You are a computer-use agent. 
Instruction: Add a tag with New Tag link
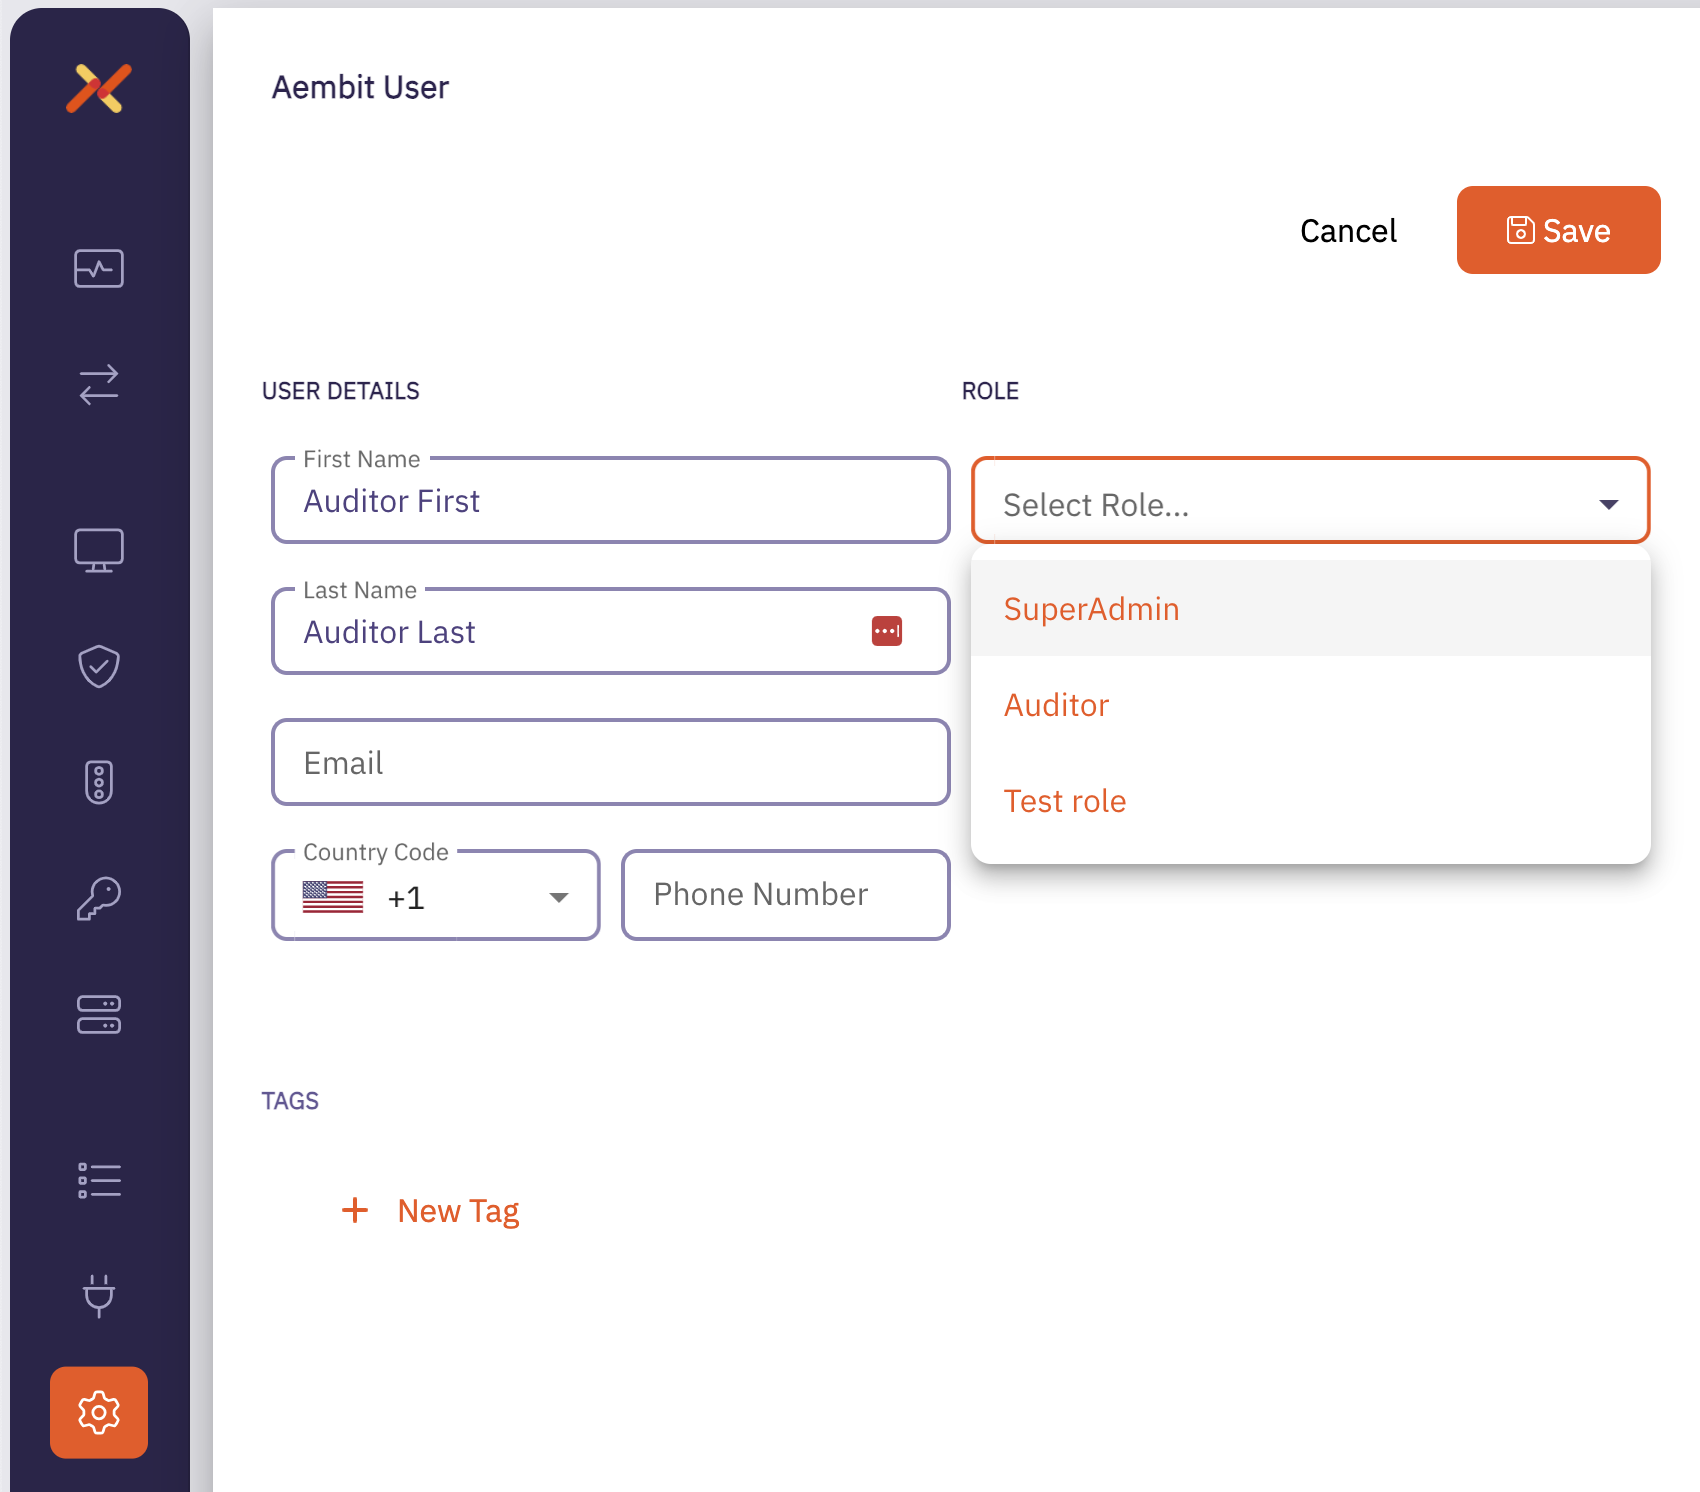click(x=431, y=1210)
